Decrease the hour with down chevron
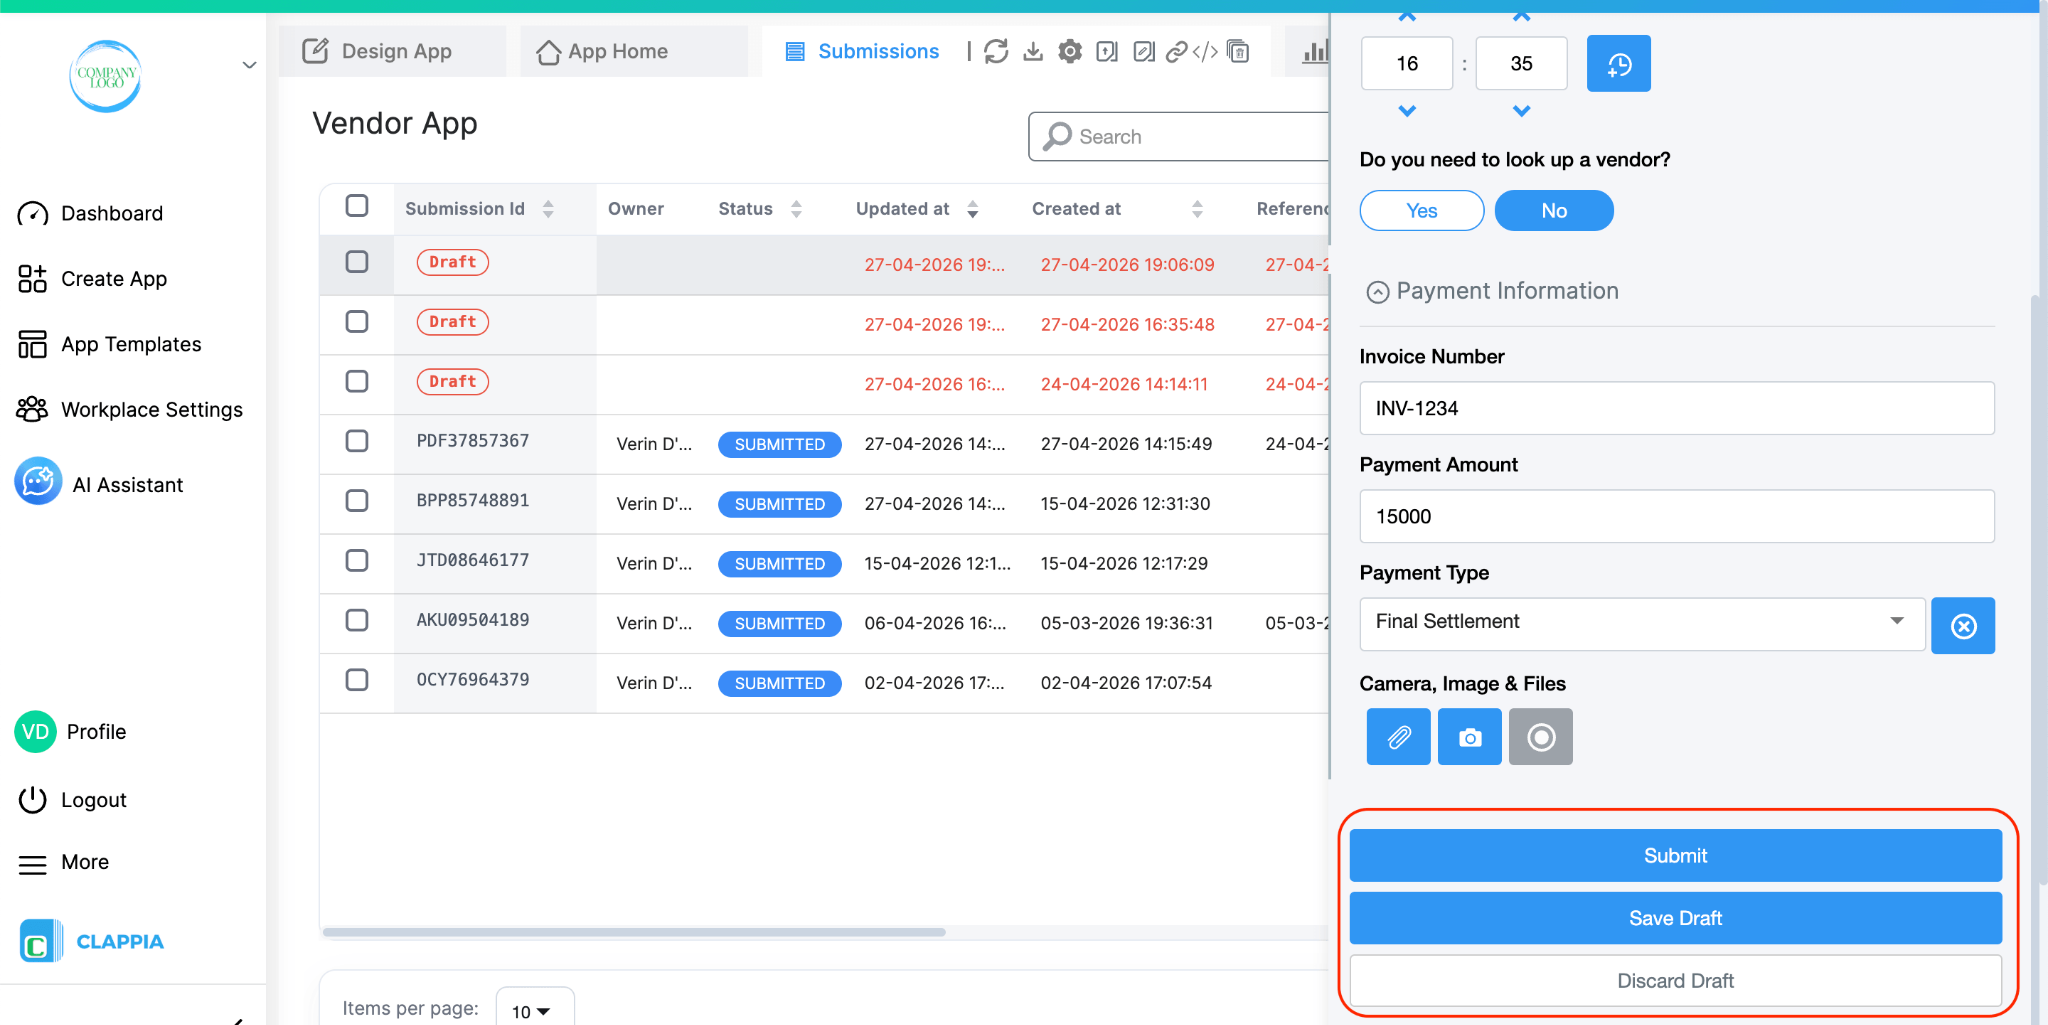2048x1025 pixels. 1407,111
